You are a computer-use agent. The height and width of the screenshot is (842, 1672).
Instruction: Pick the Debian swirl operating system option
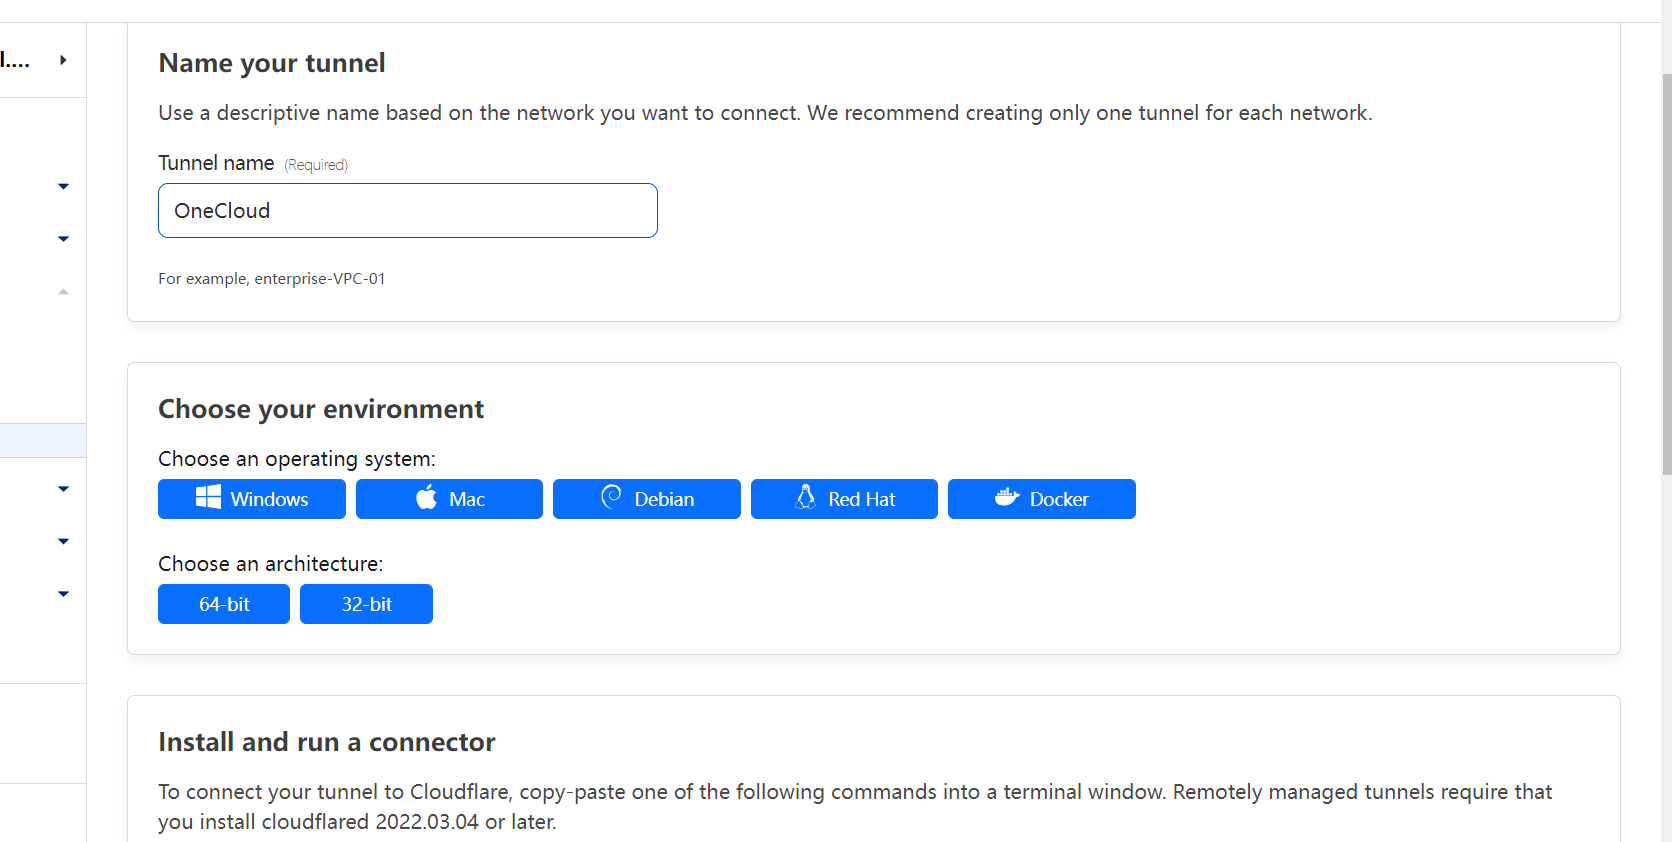(646, 499)
